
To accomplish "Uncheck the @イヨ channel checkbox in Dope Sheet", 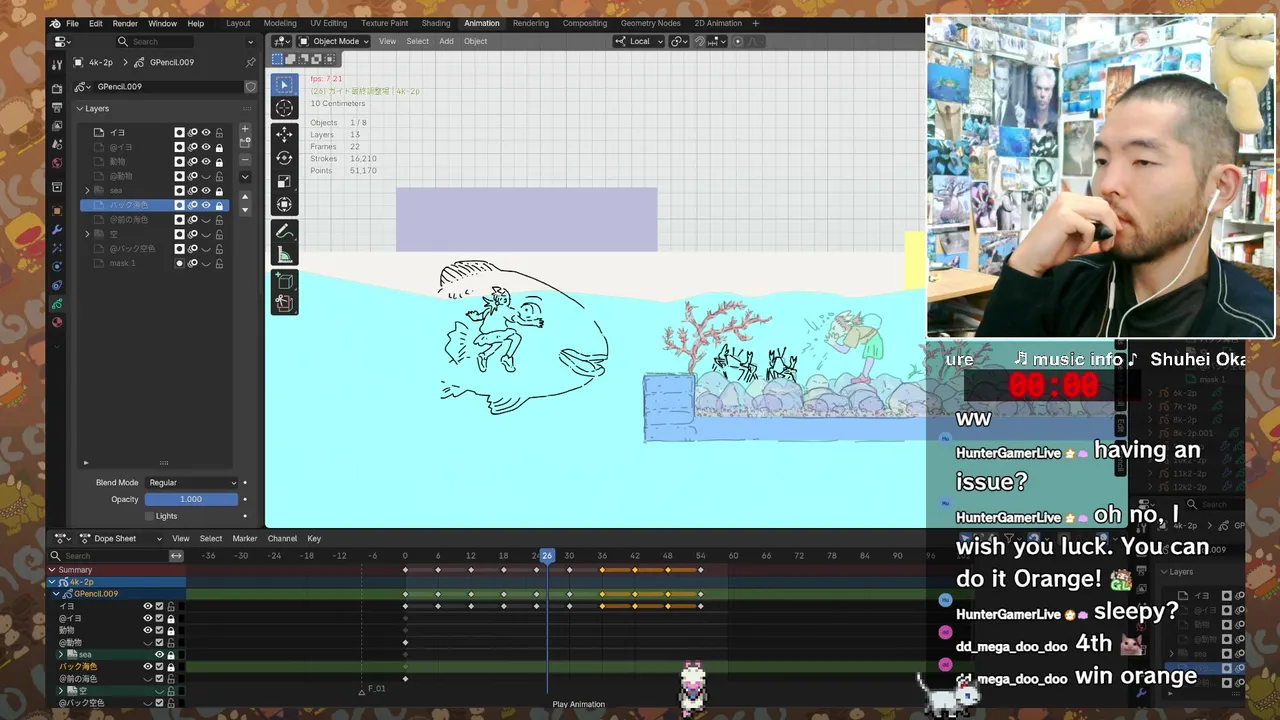I will click(159, 619).
